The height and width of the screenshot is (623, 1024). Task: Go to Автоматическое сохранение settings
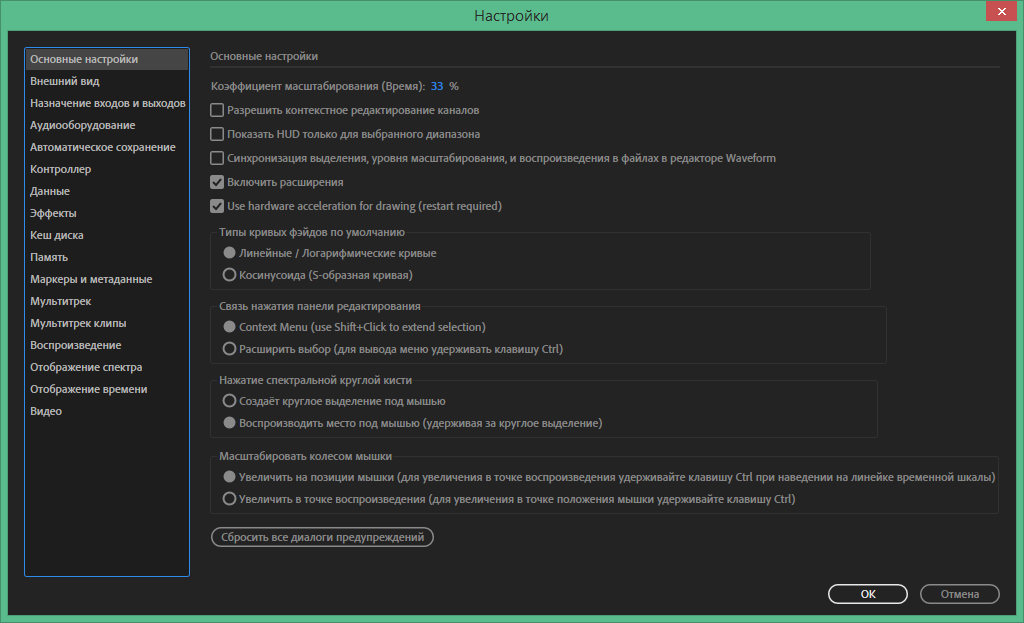(102, 147)
